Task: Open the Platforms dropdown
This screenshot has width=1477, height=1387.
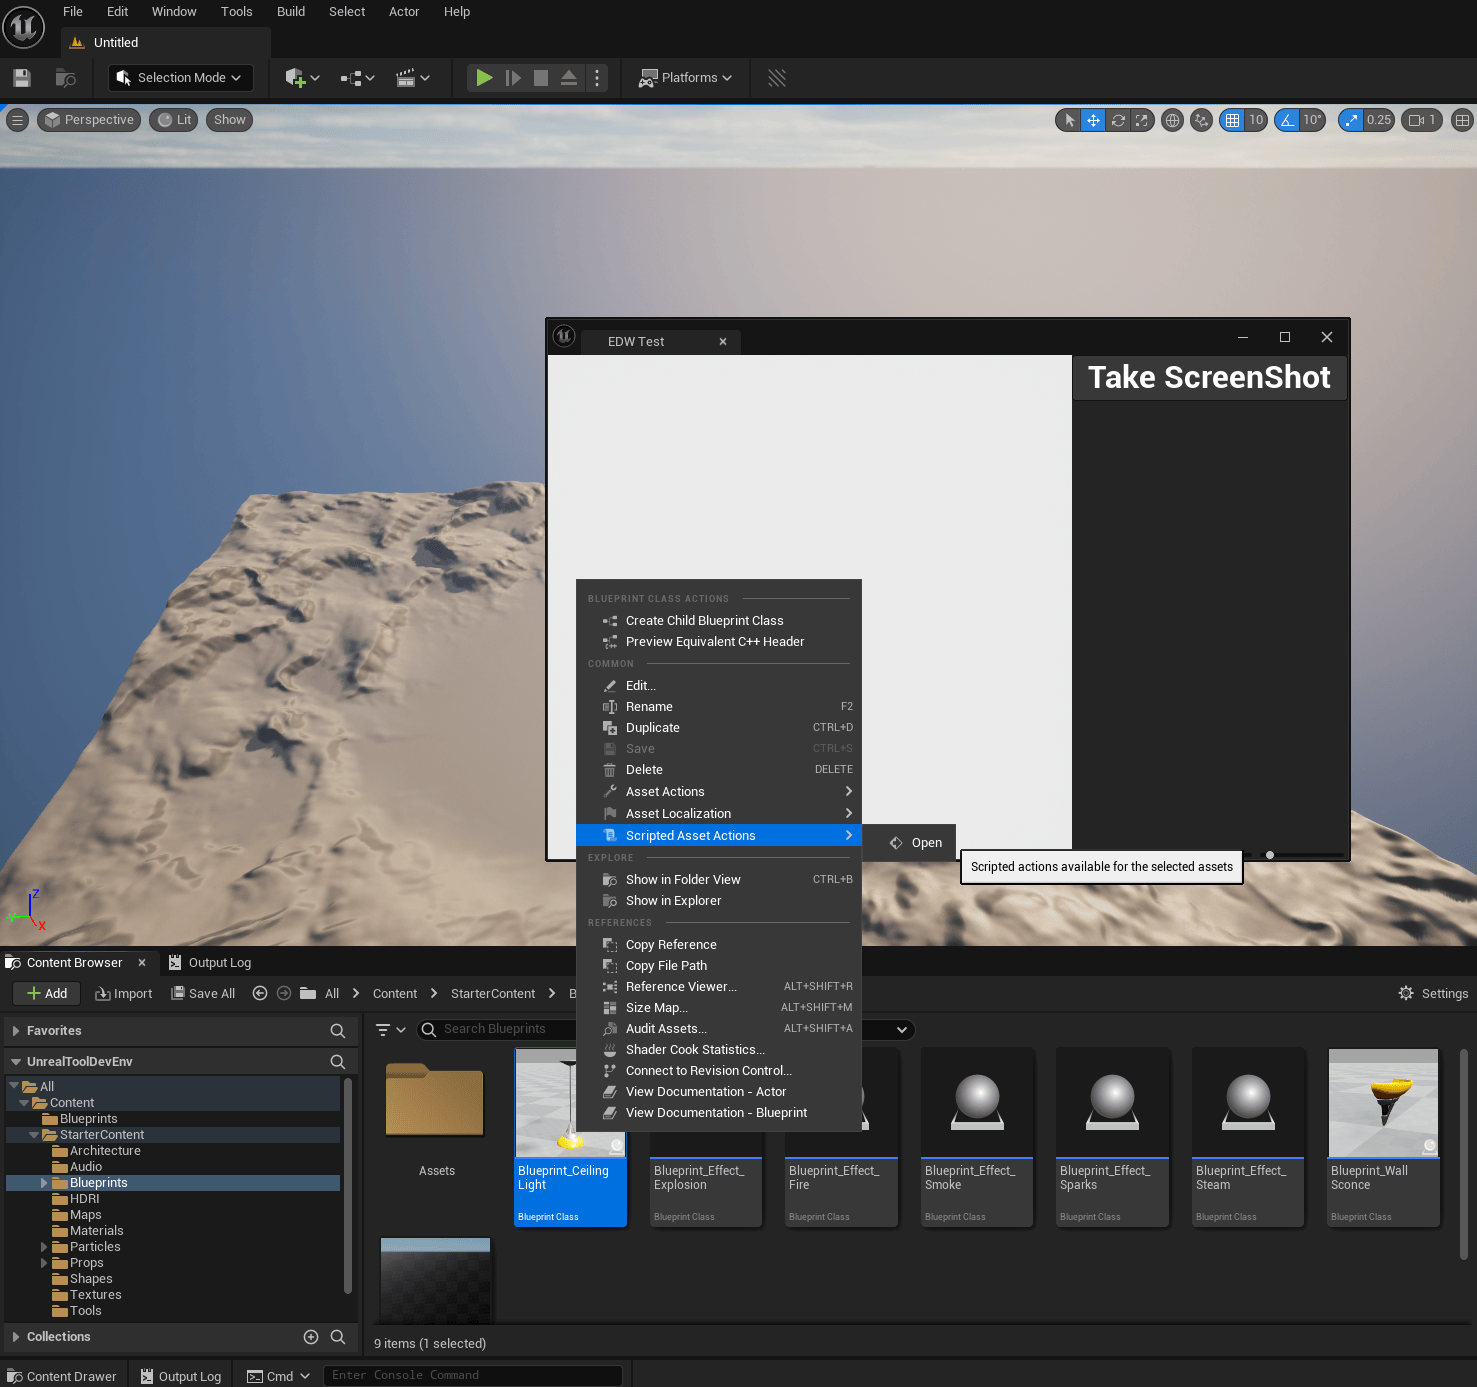Action: pyautogui.click(x=686, y=78)
